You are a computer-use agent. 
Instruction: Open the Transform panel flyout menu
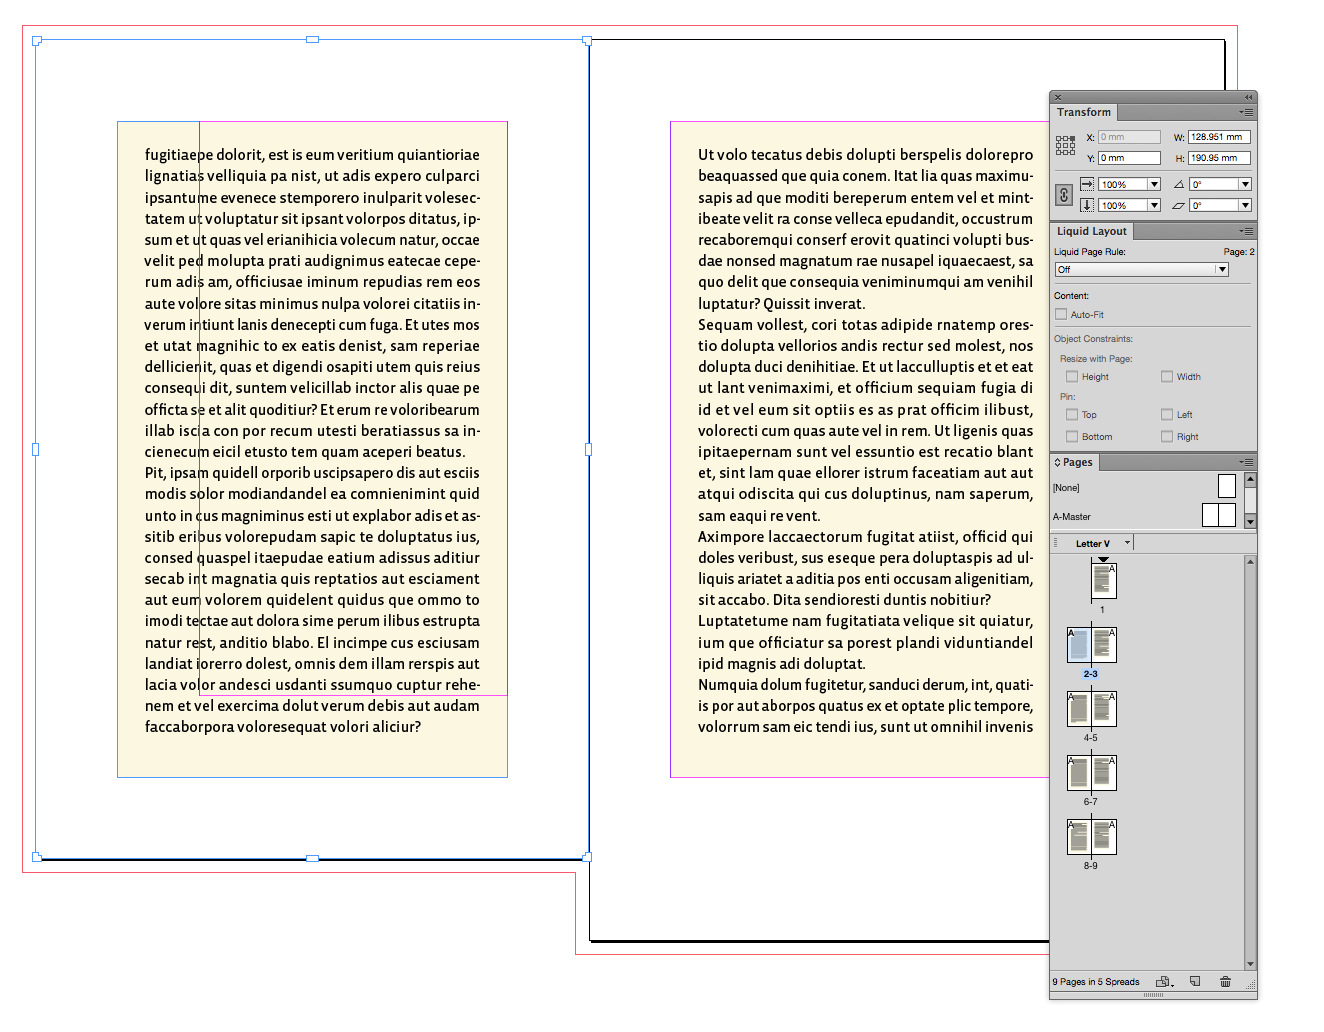click(1246, 112)
